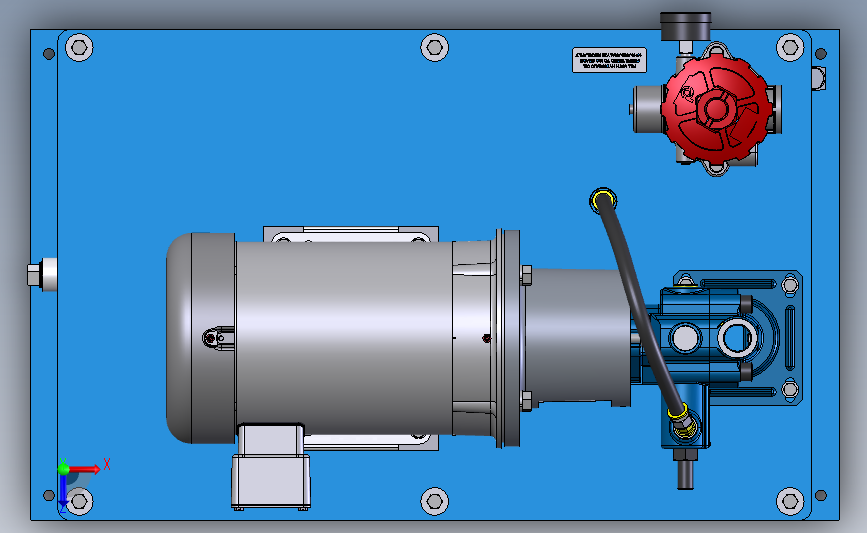
Task: Select the black curved hose
Action: (640, 305)
